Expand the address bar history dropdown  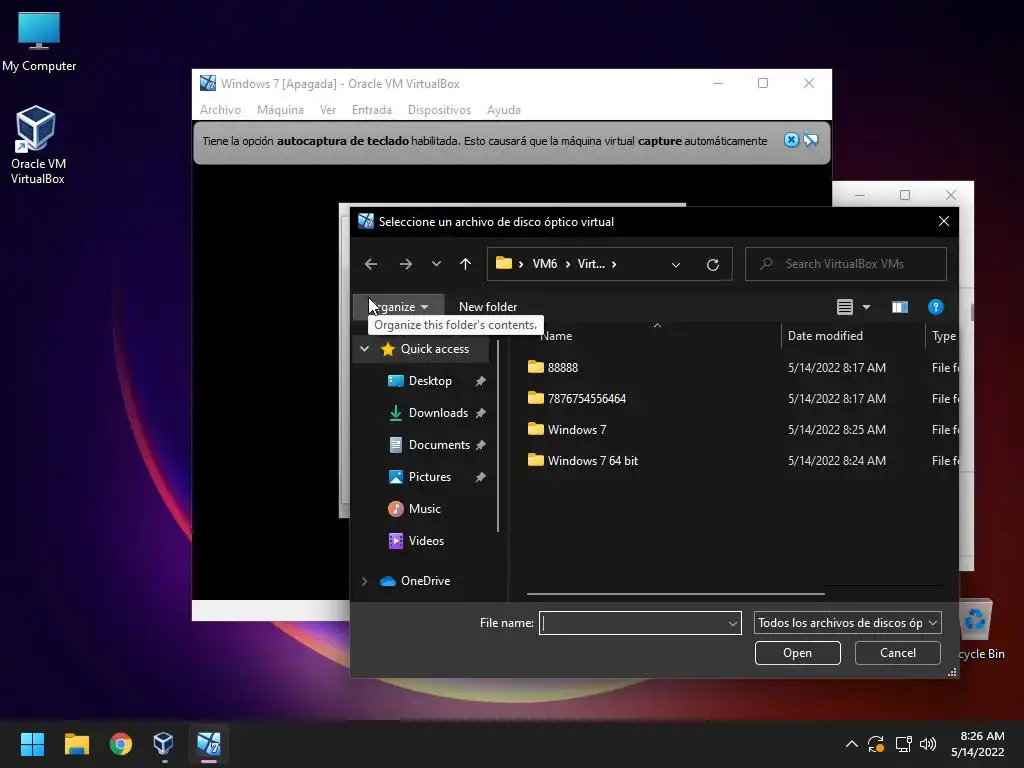676,264
